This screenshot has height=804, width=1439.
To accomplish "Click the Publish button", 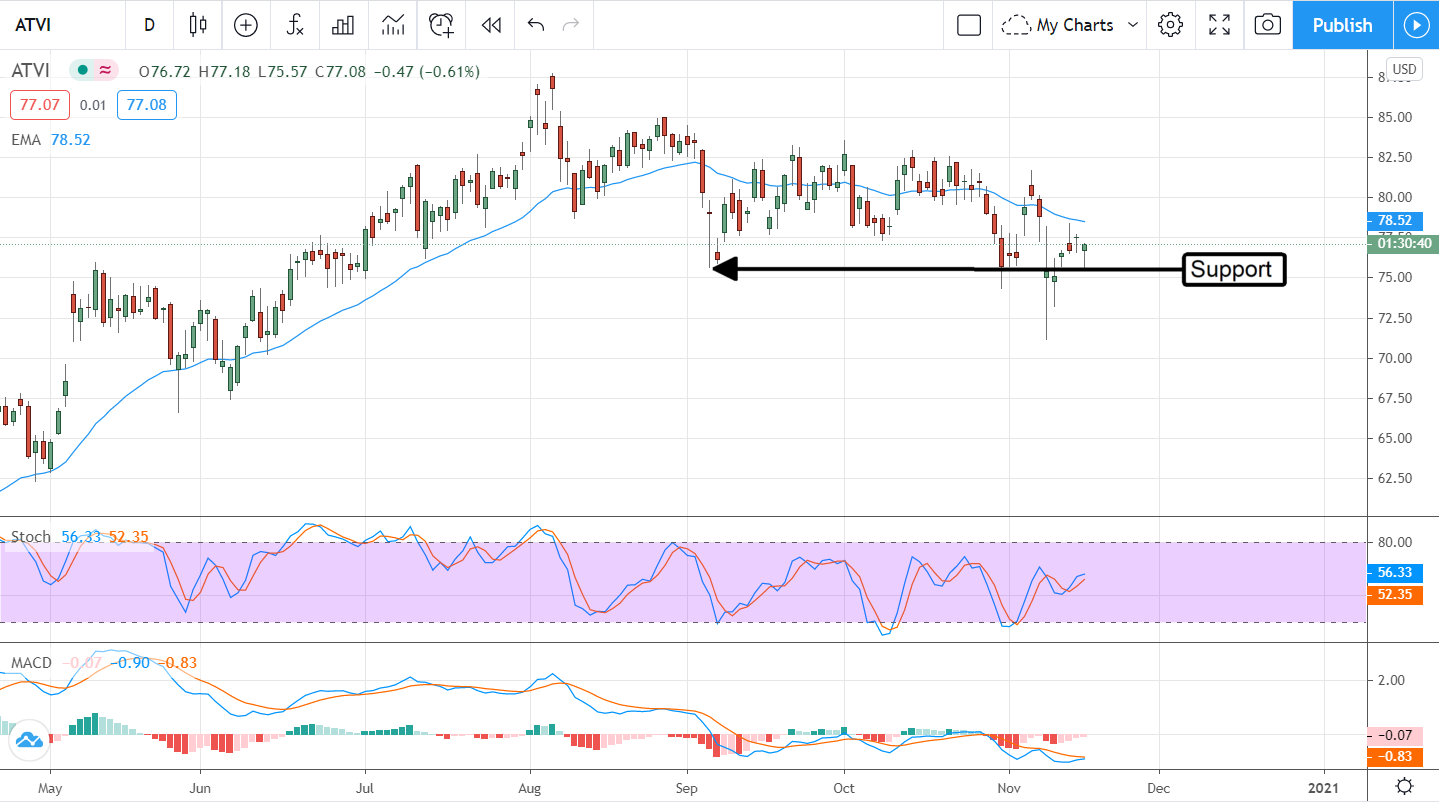I will coord(1342,25).
